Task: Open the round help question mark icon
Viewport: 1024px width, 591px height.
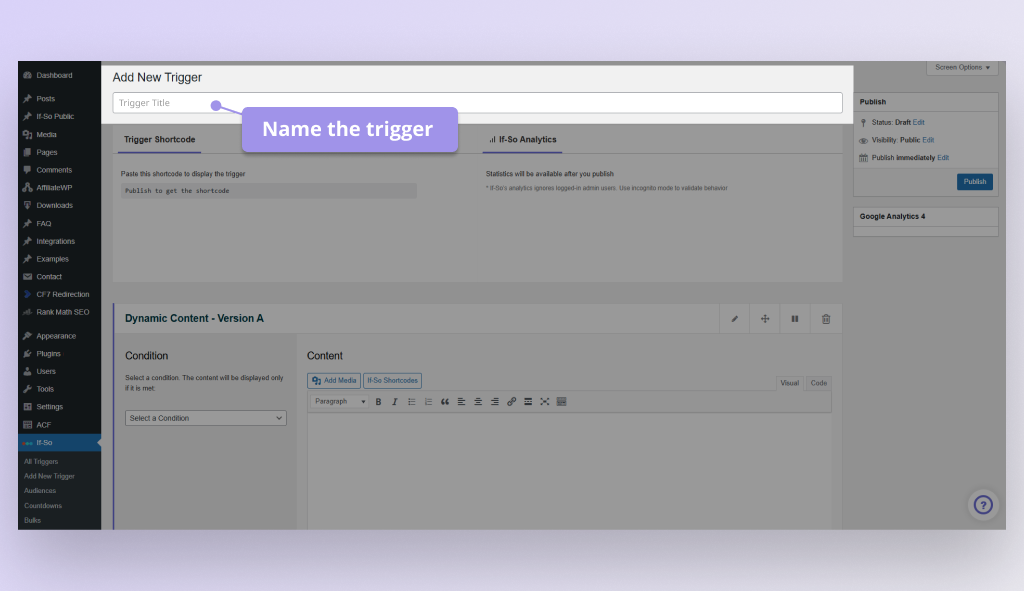Action: click(x=983, y=505)
